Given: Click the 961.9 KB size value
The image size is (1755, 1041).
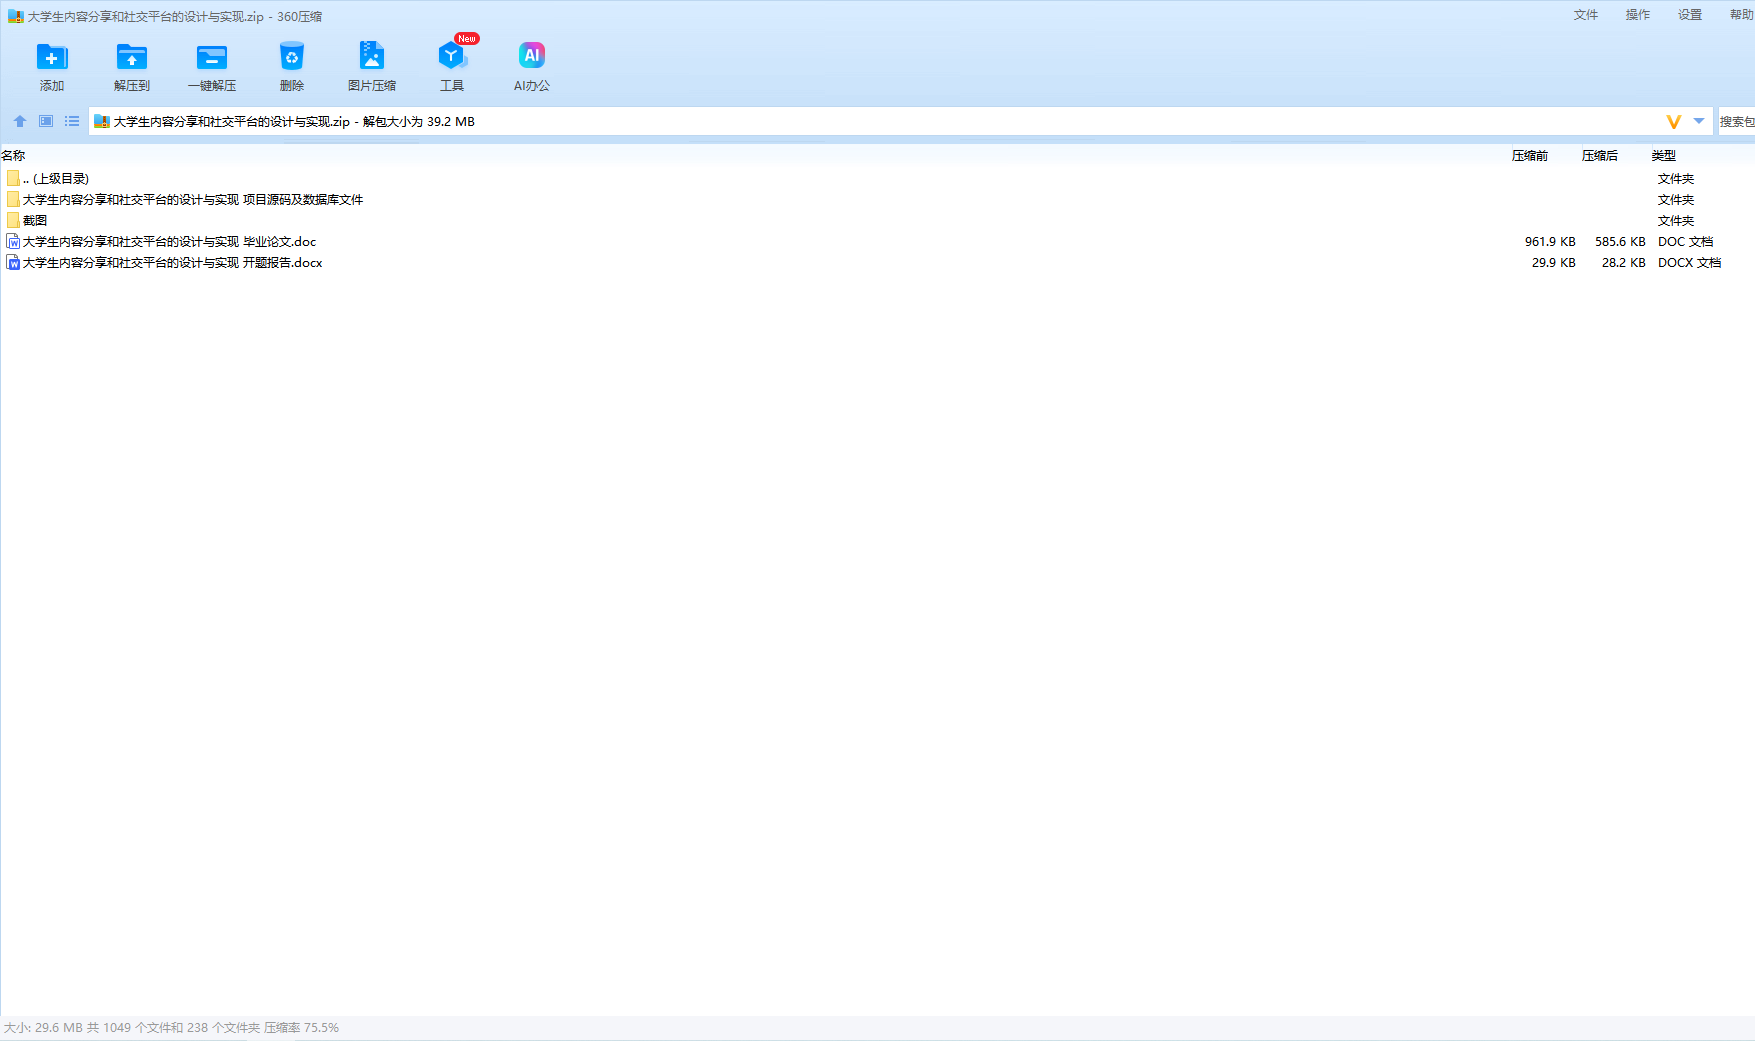Looking at the screenshot, I should [1550, 242].
